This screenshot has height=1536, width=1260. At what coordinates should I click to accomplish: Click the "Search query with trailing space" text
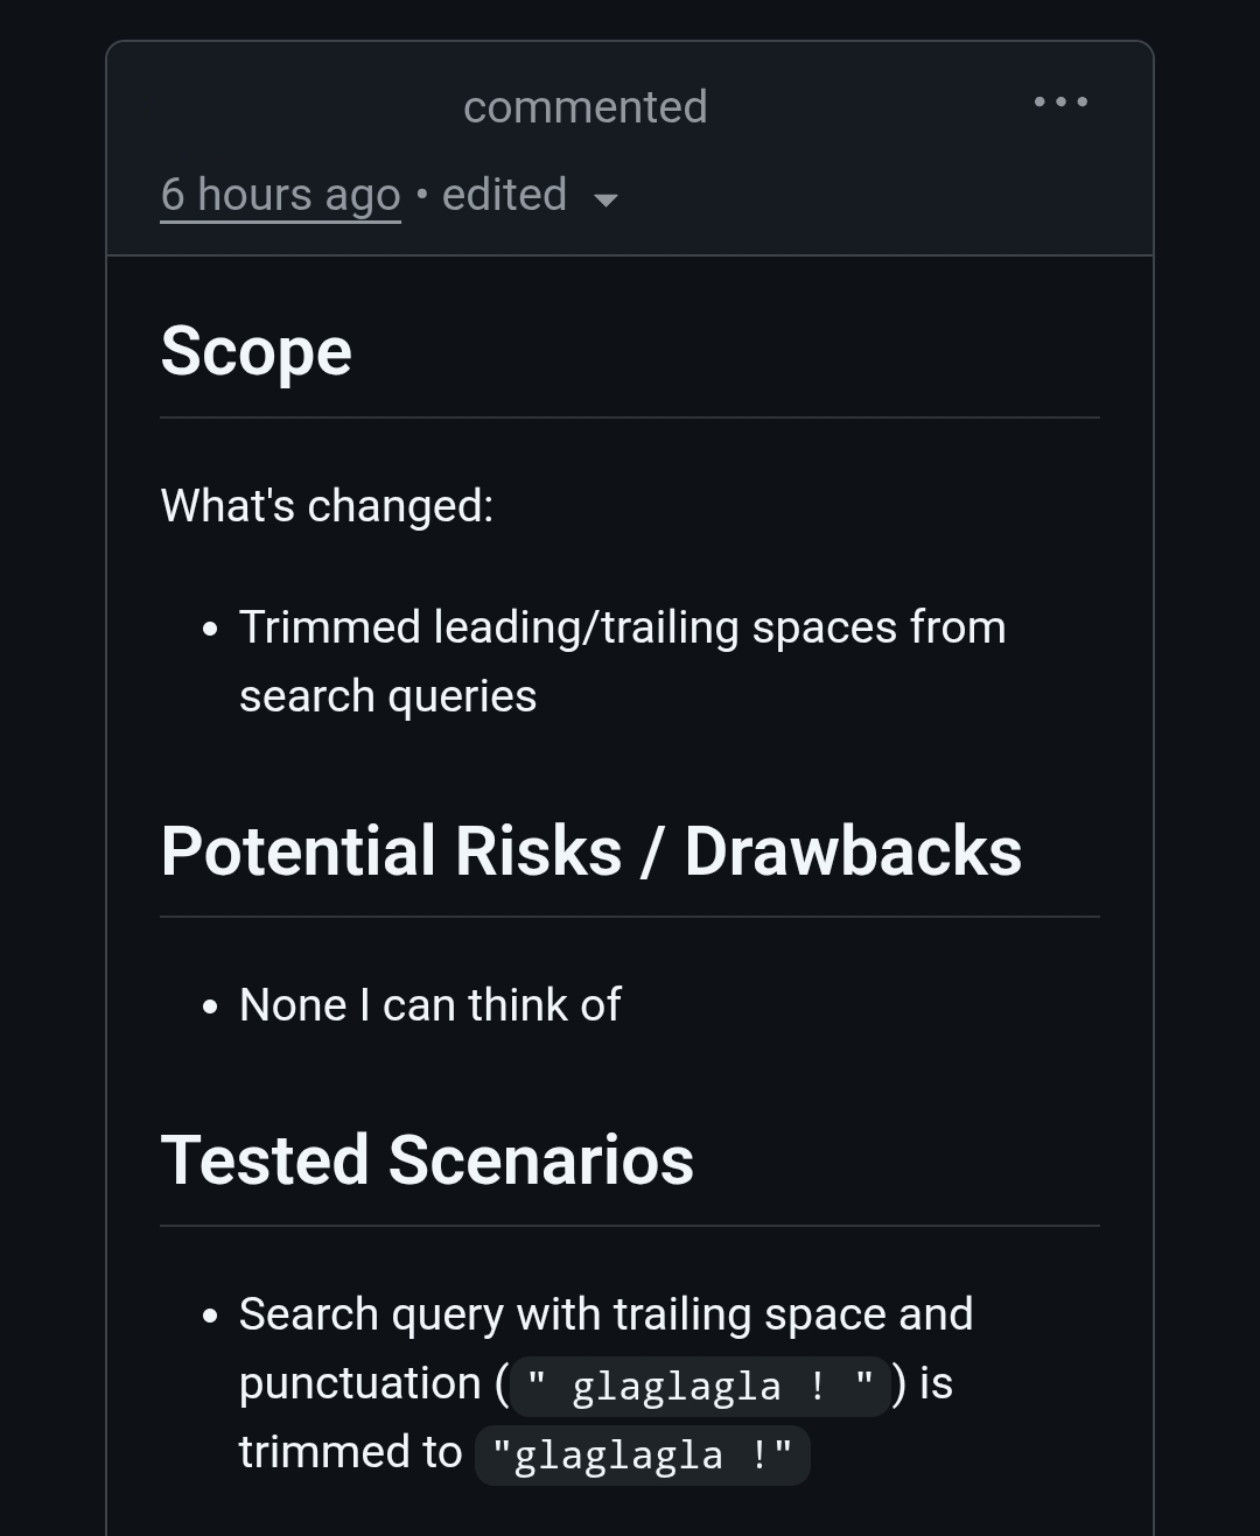point(605,1314)
